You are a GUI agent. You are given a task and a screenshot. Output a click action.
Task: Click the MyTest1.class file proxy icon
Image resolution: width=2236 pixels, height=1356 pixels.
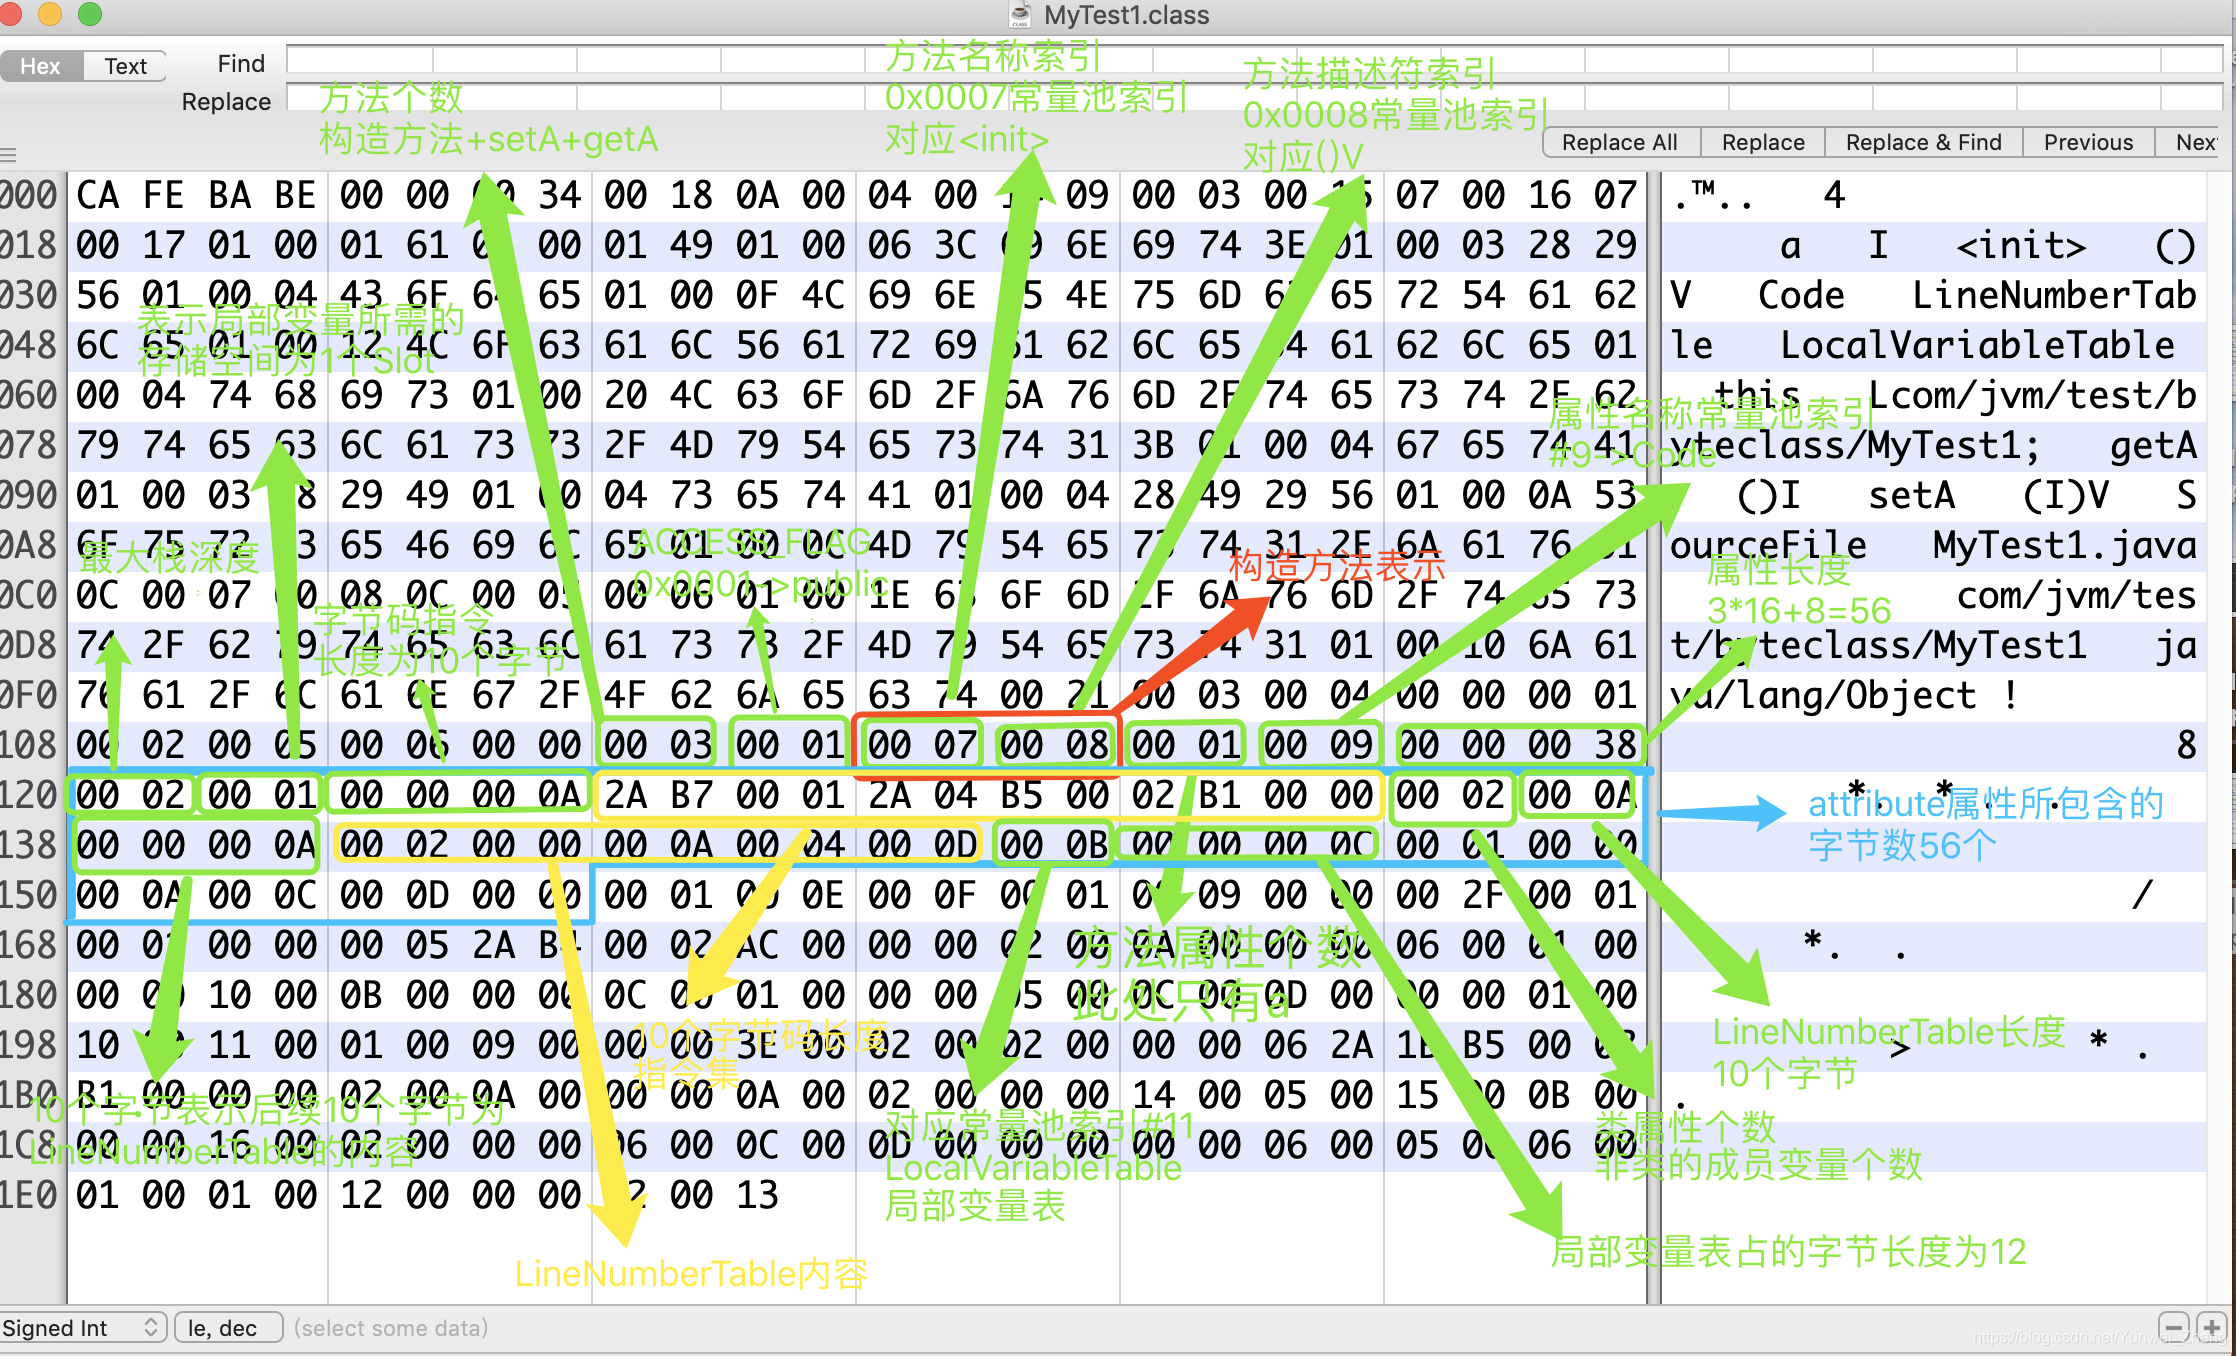click(1020, 15)
